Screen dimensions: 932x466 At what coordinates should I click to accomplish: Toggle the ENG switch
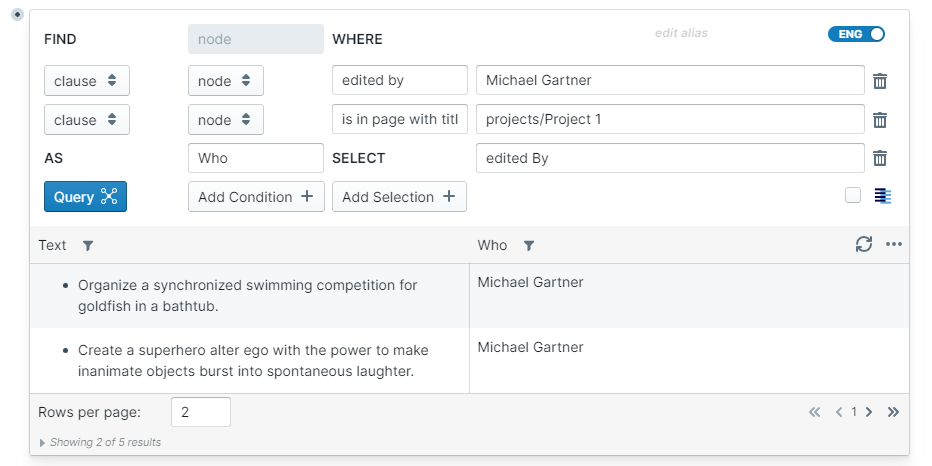[x=856, y=34]
